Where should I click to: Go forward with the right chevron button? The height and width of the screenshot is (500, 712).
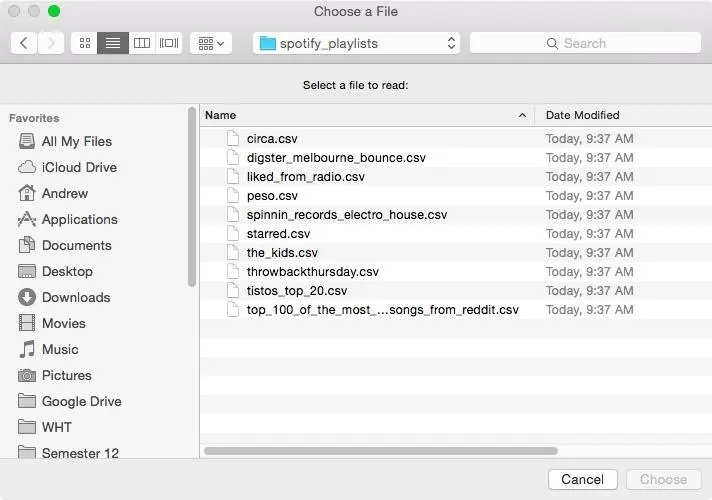click(50, 43)
